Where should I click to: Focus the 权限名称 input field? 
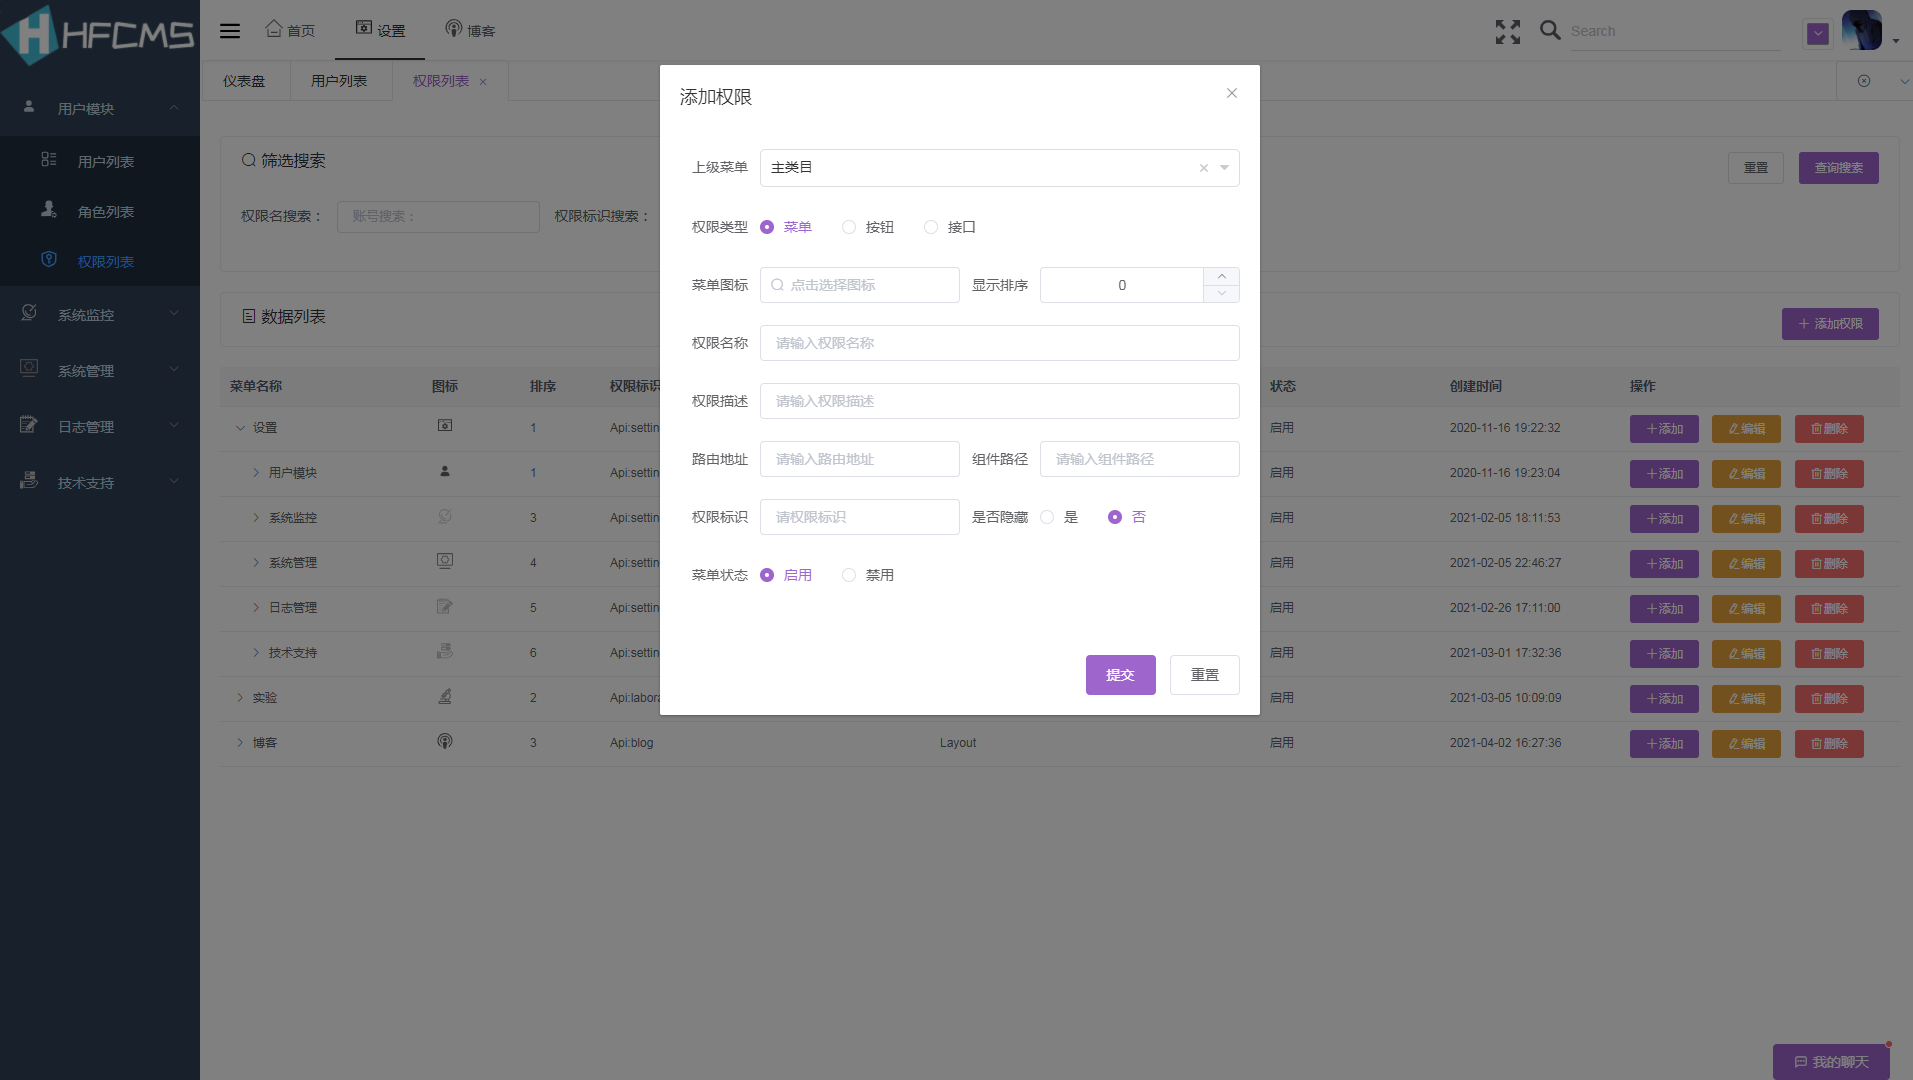pyautogui.click(x=1000, y=343)
